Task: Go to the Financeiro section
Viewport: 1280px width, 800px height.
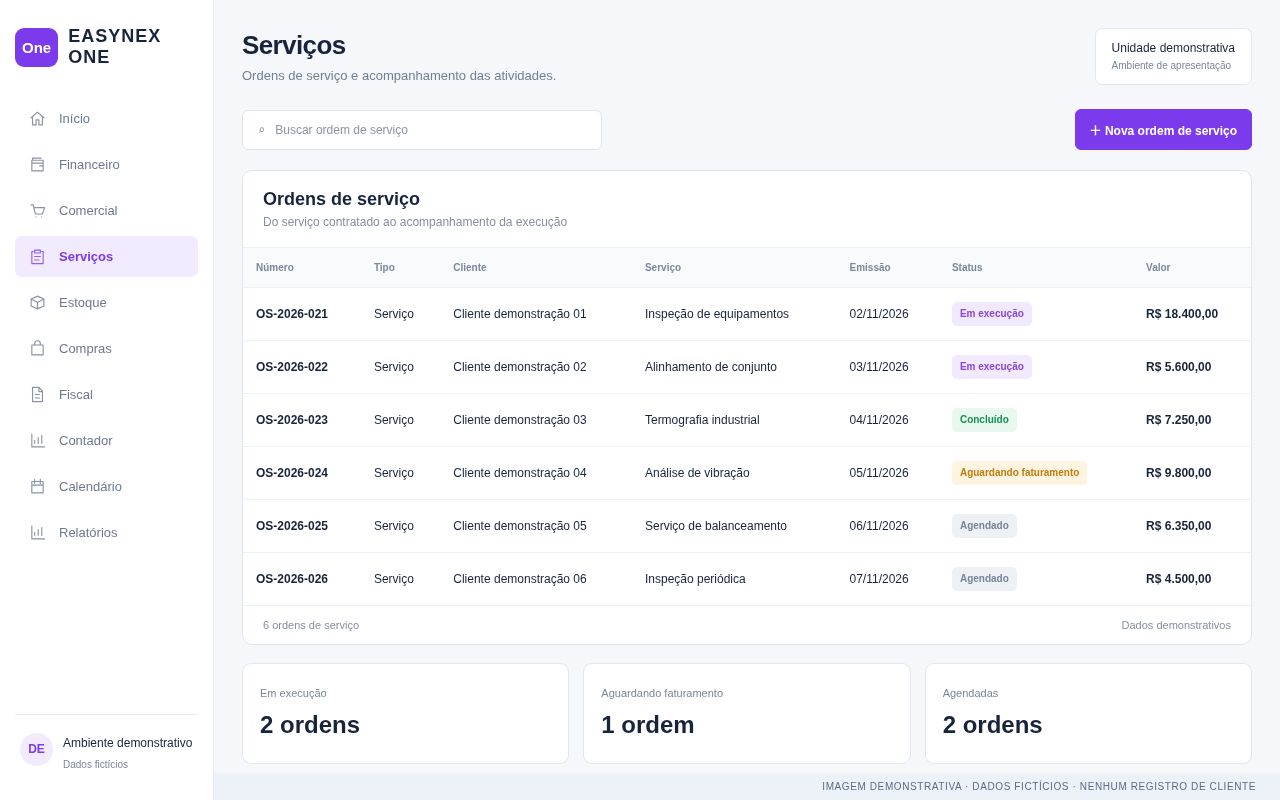Action: (x=106, y=164)
